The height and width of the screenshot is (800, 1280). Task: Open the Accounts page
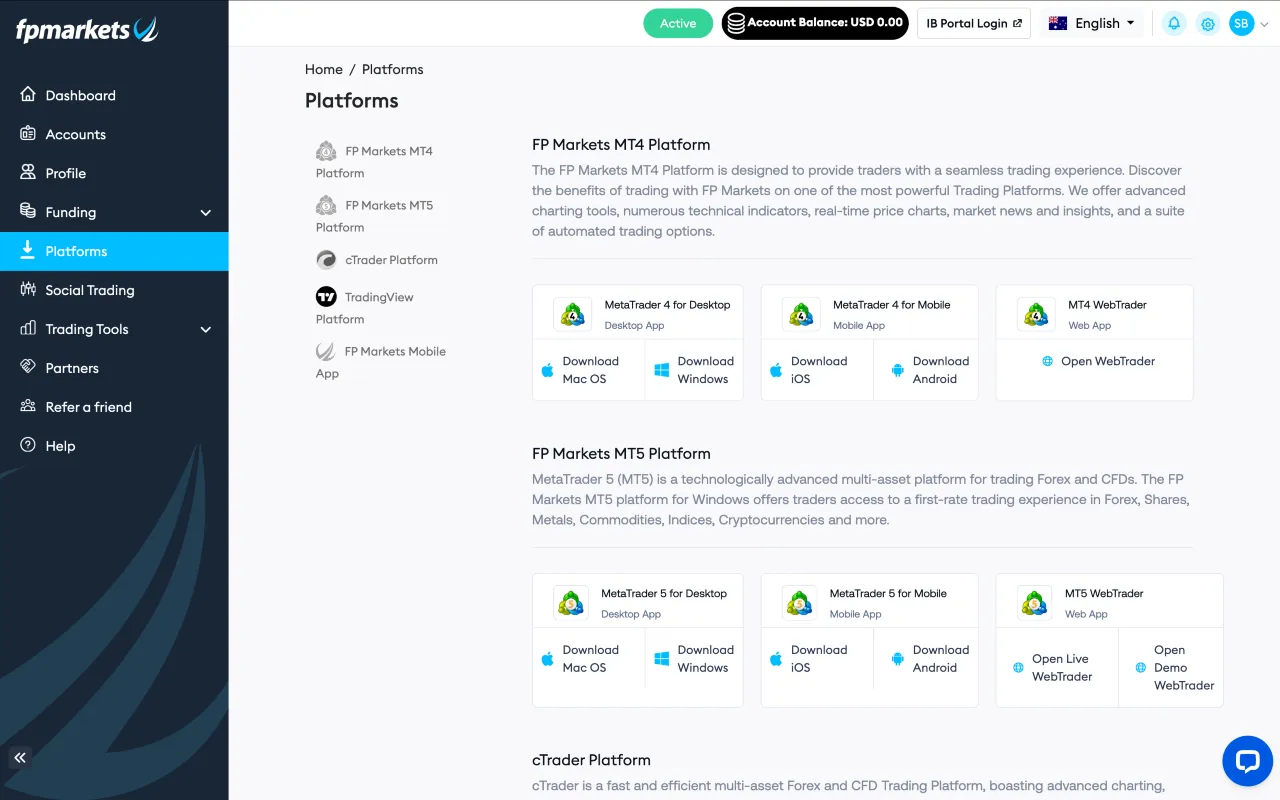pos(114,134)
